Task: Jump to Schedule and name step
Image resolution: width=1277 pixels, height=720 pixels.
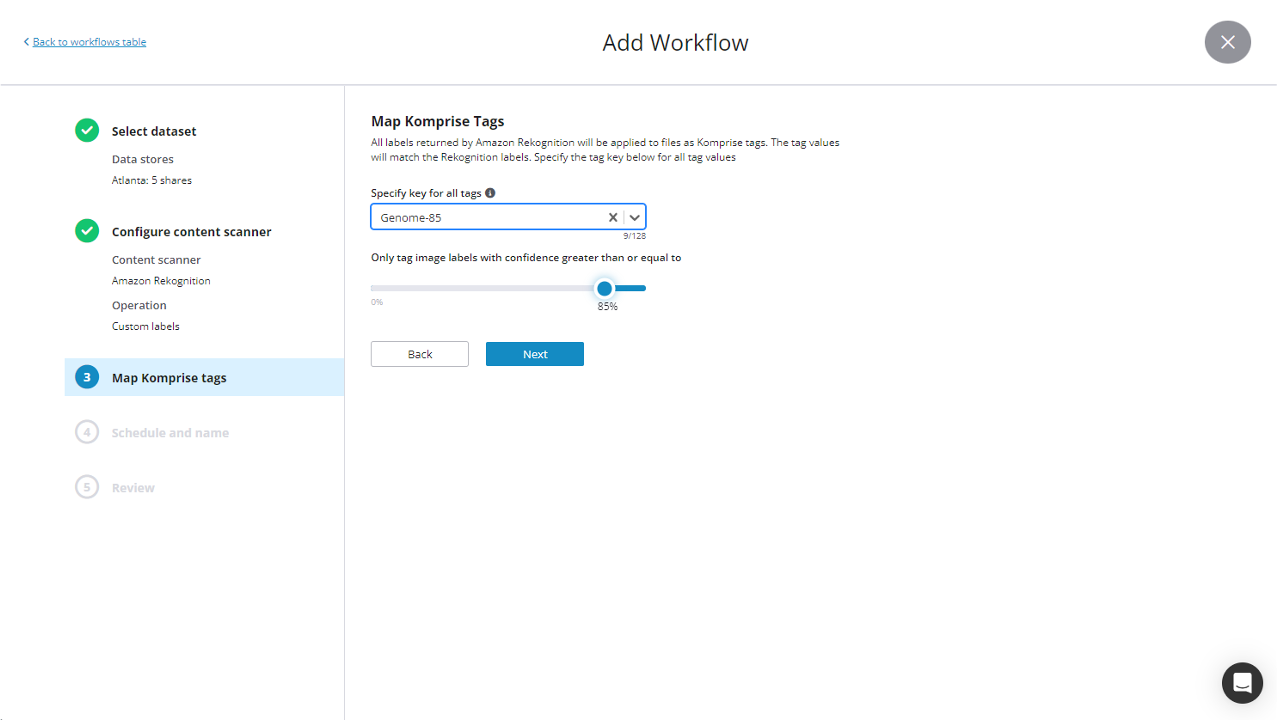Action: coord(170,433)
